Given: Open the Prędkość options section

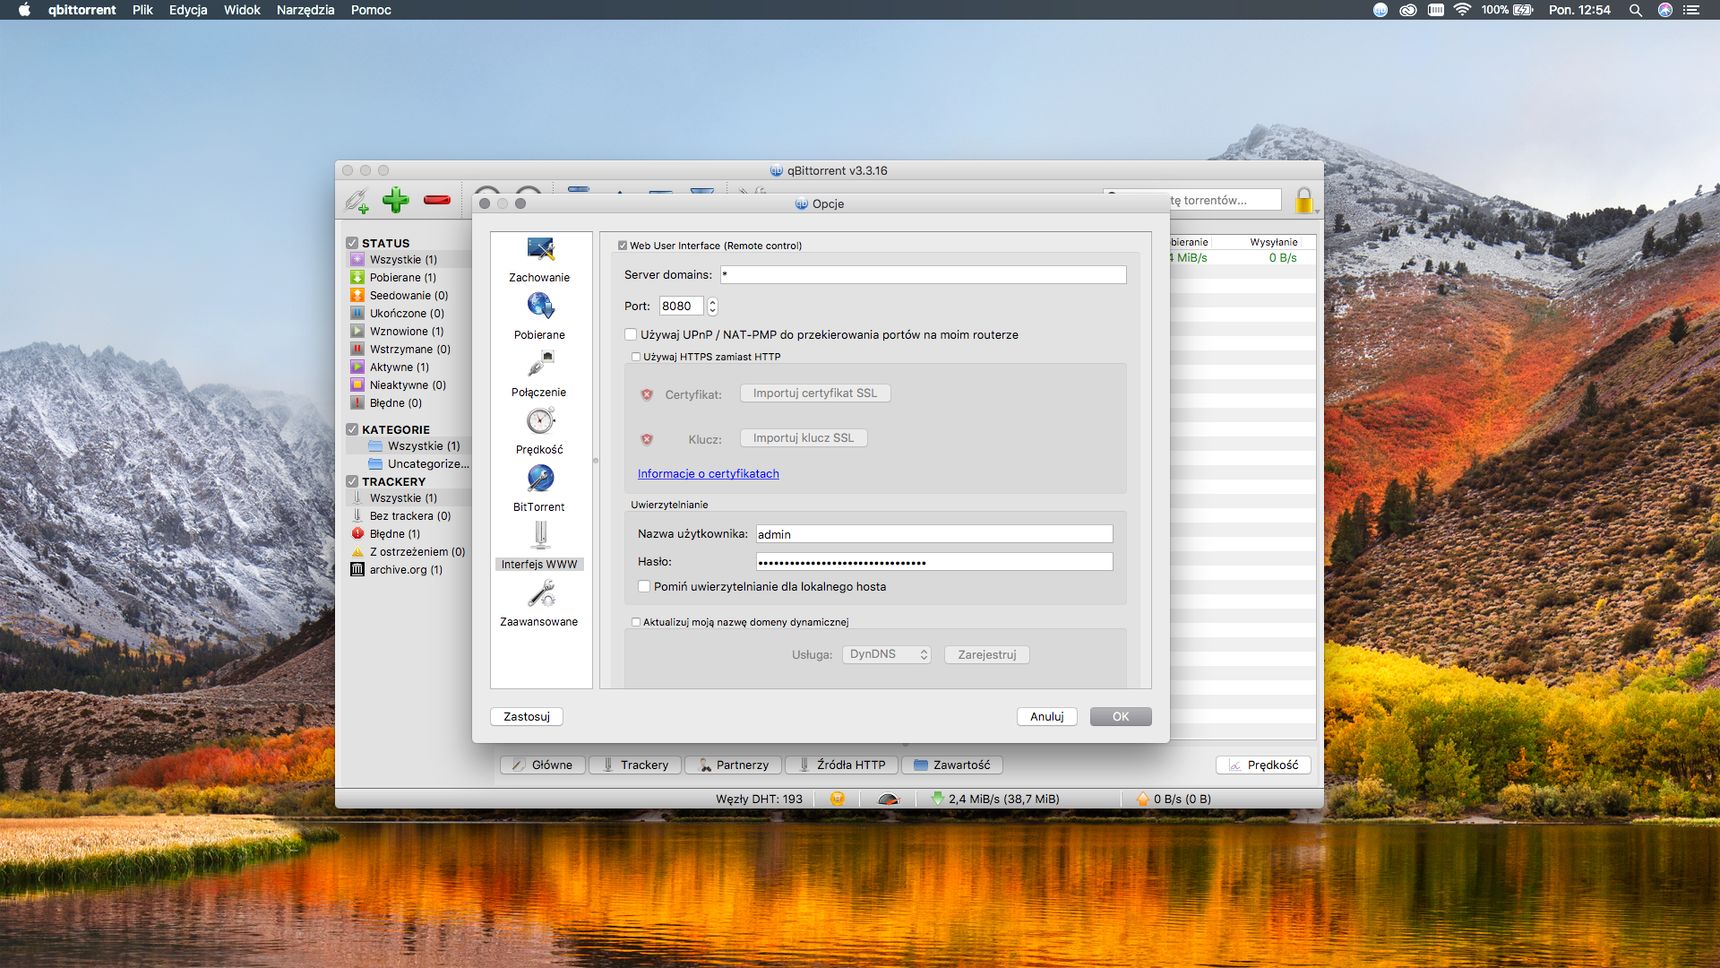Looking at the screenshot, I should point(540,431).
